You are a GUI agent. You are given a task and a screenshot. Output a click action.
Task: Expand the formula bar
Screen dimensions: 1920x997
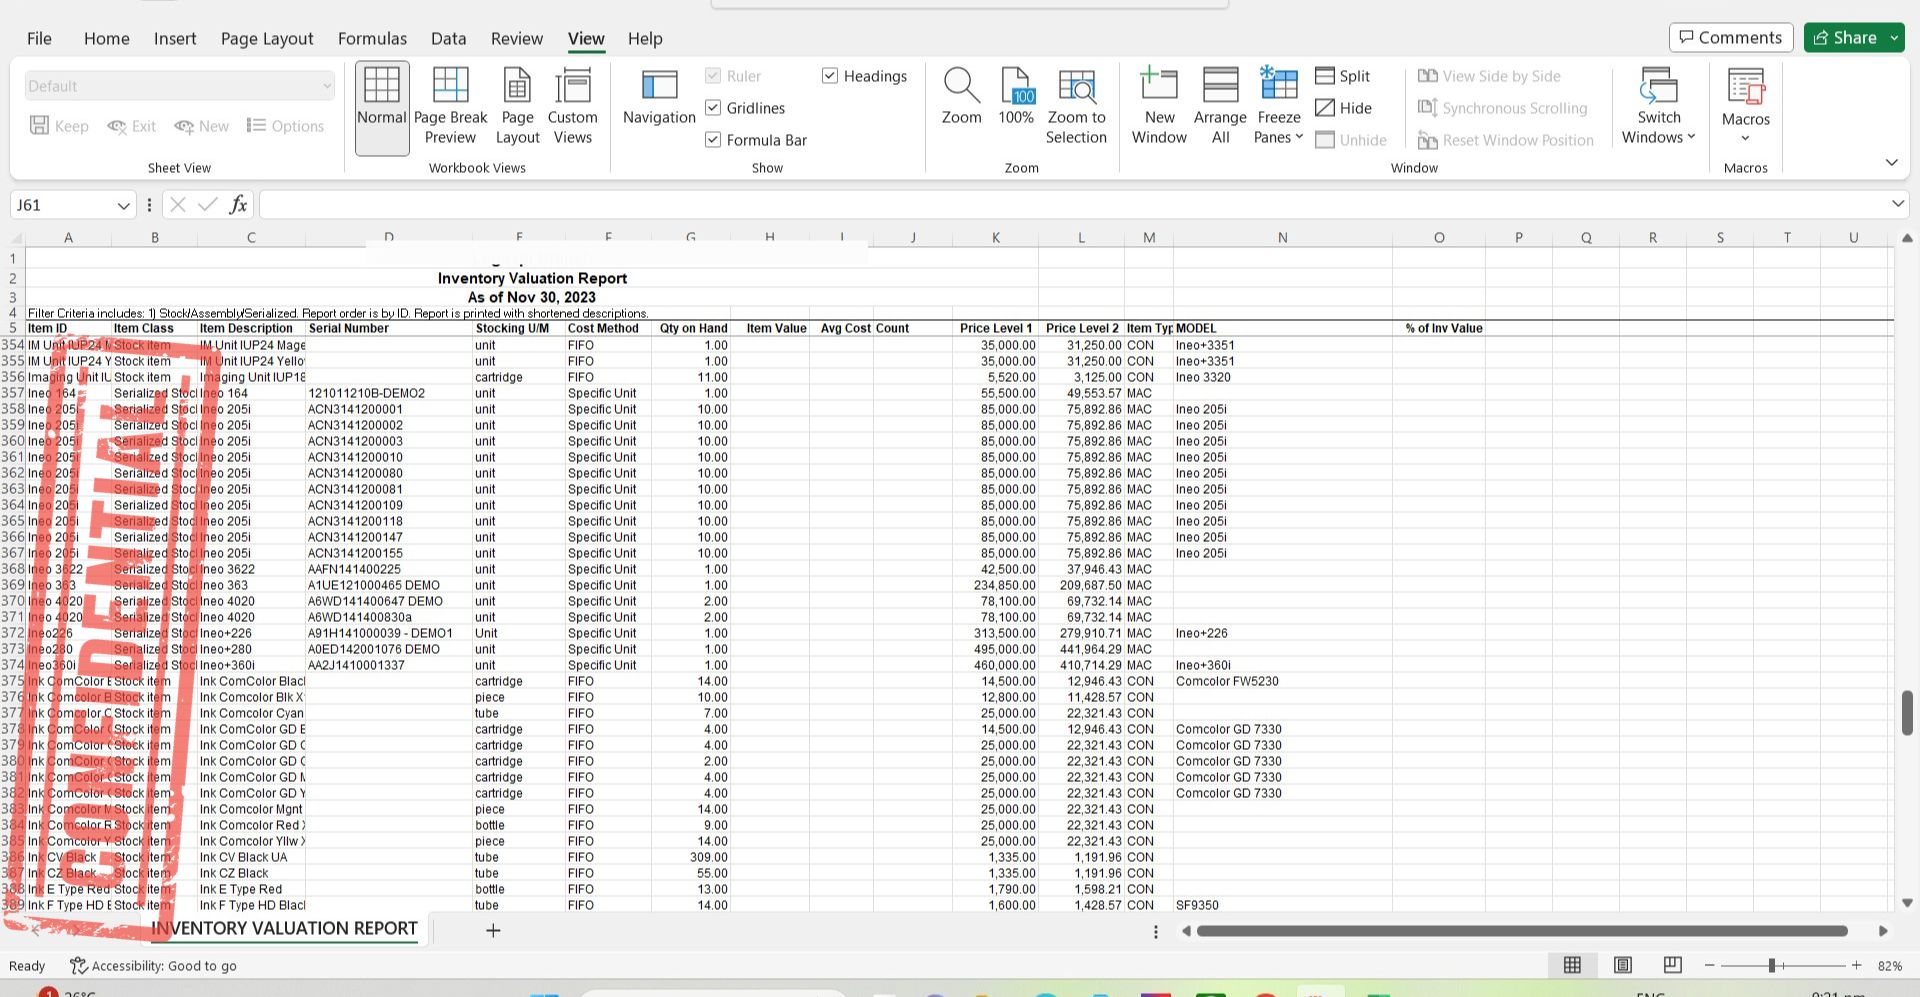(x=1897, y=204)
